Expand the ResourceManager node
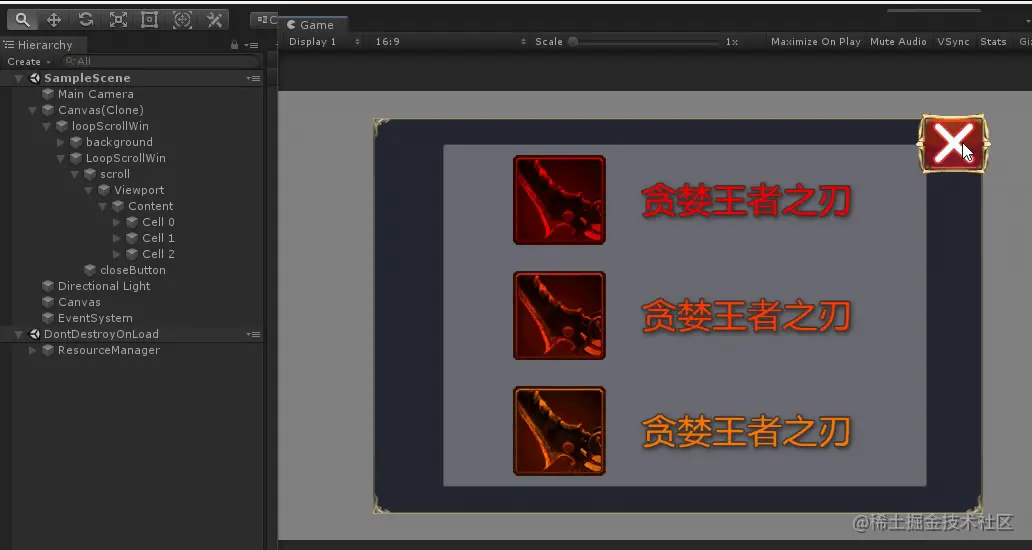1032x550 pixels. click(x=32, y=351)
